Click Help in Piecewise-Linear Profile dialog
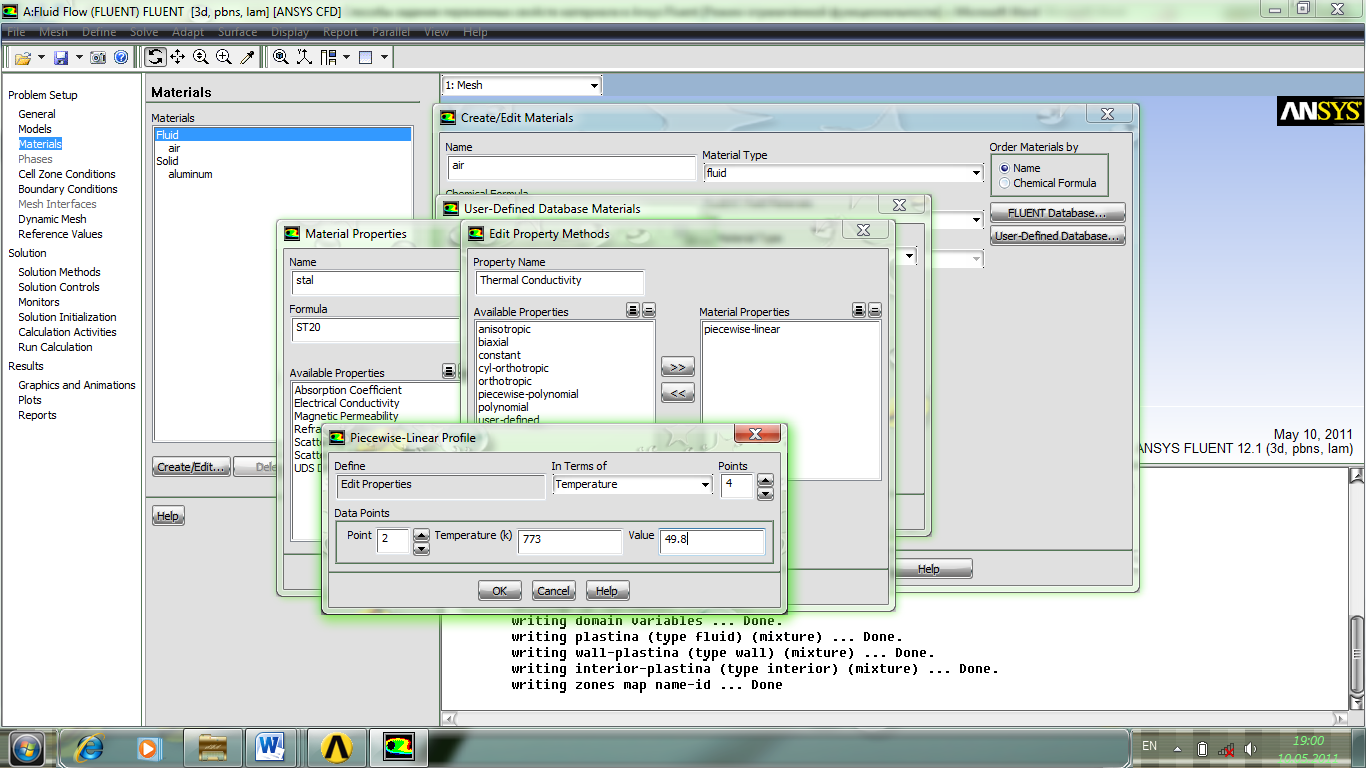 pyautogui.click(x=608, y=591)
